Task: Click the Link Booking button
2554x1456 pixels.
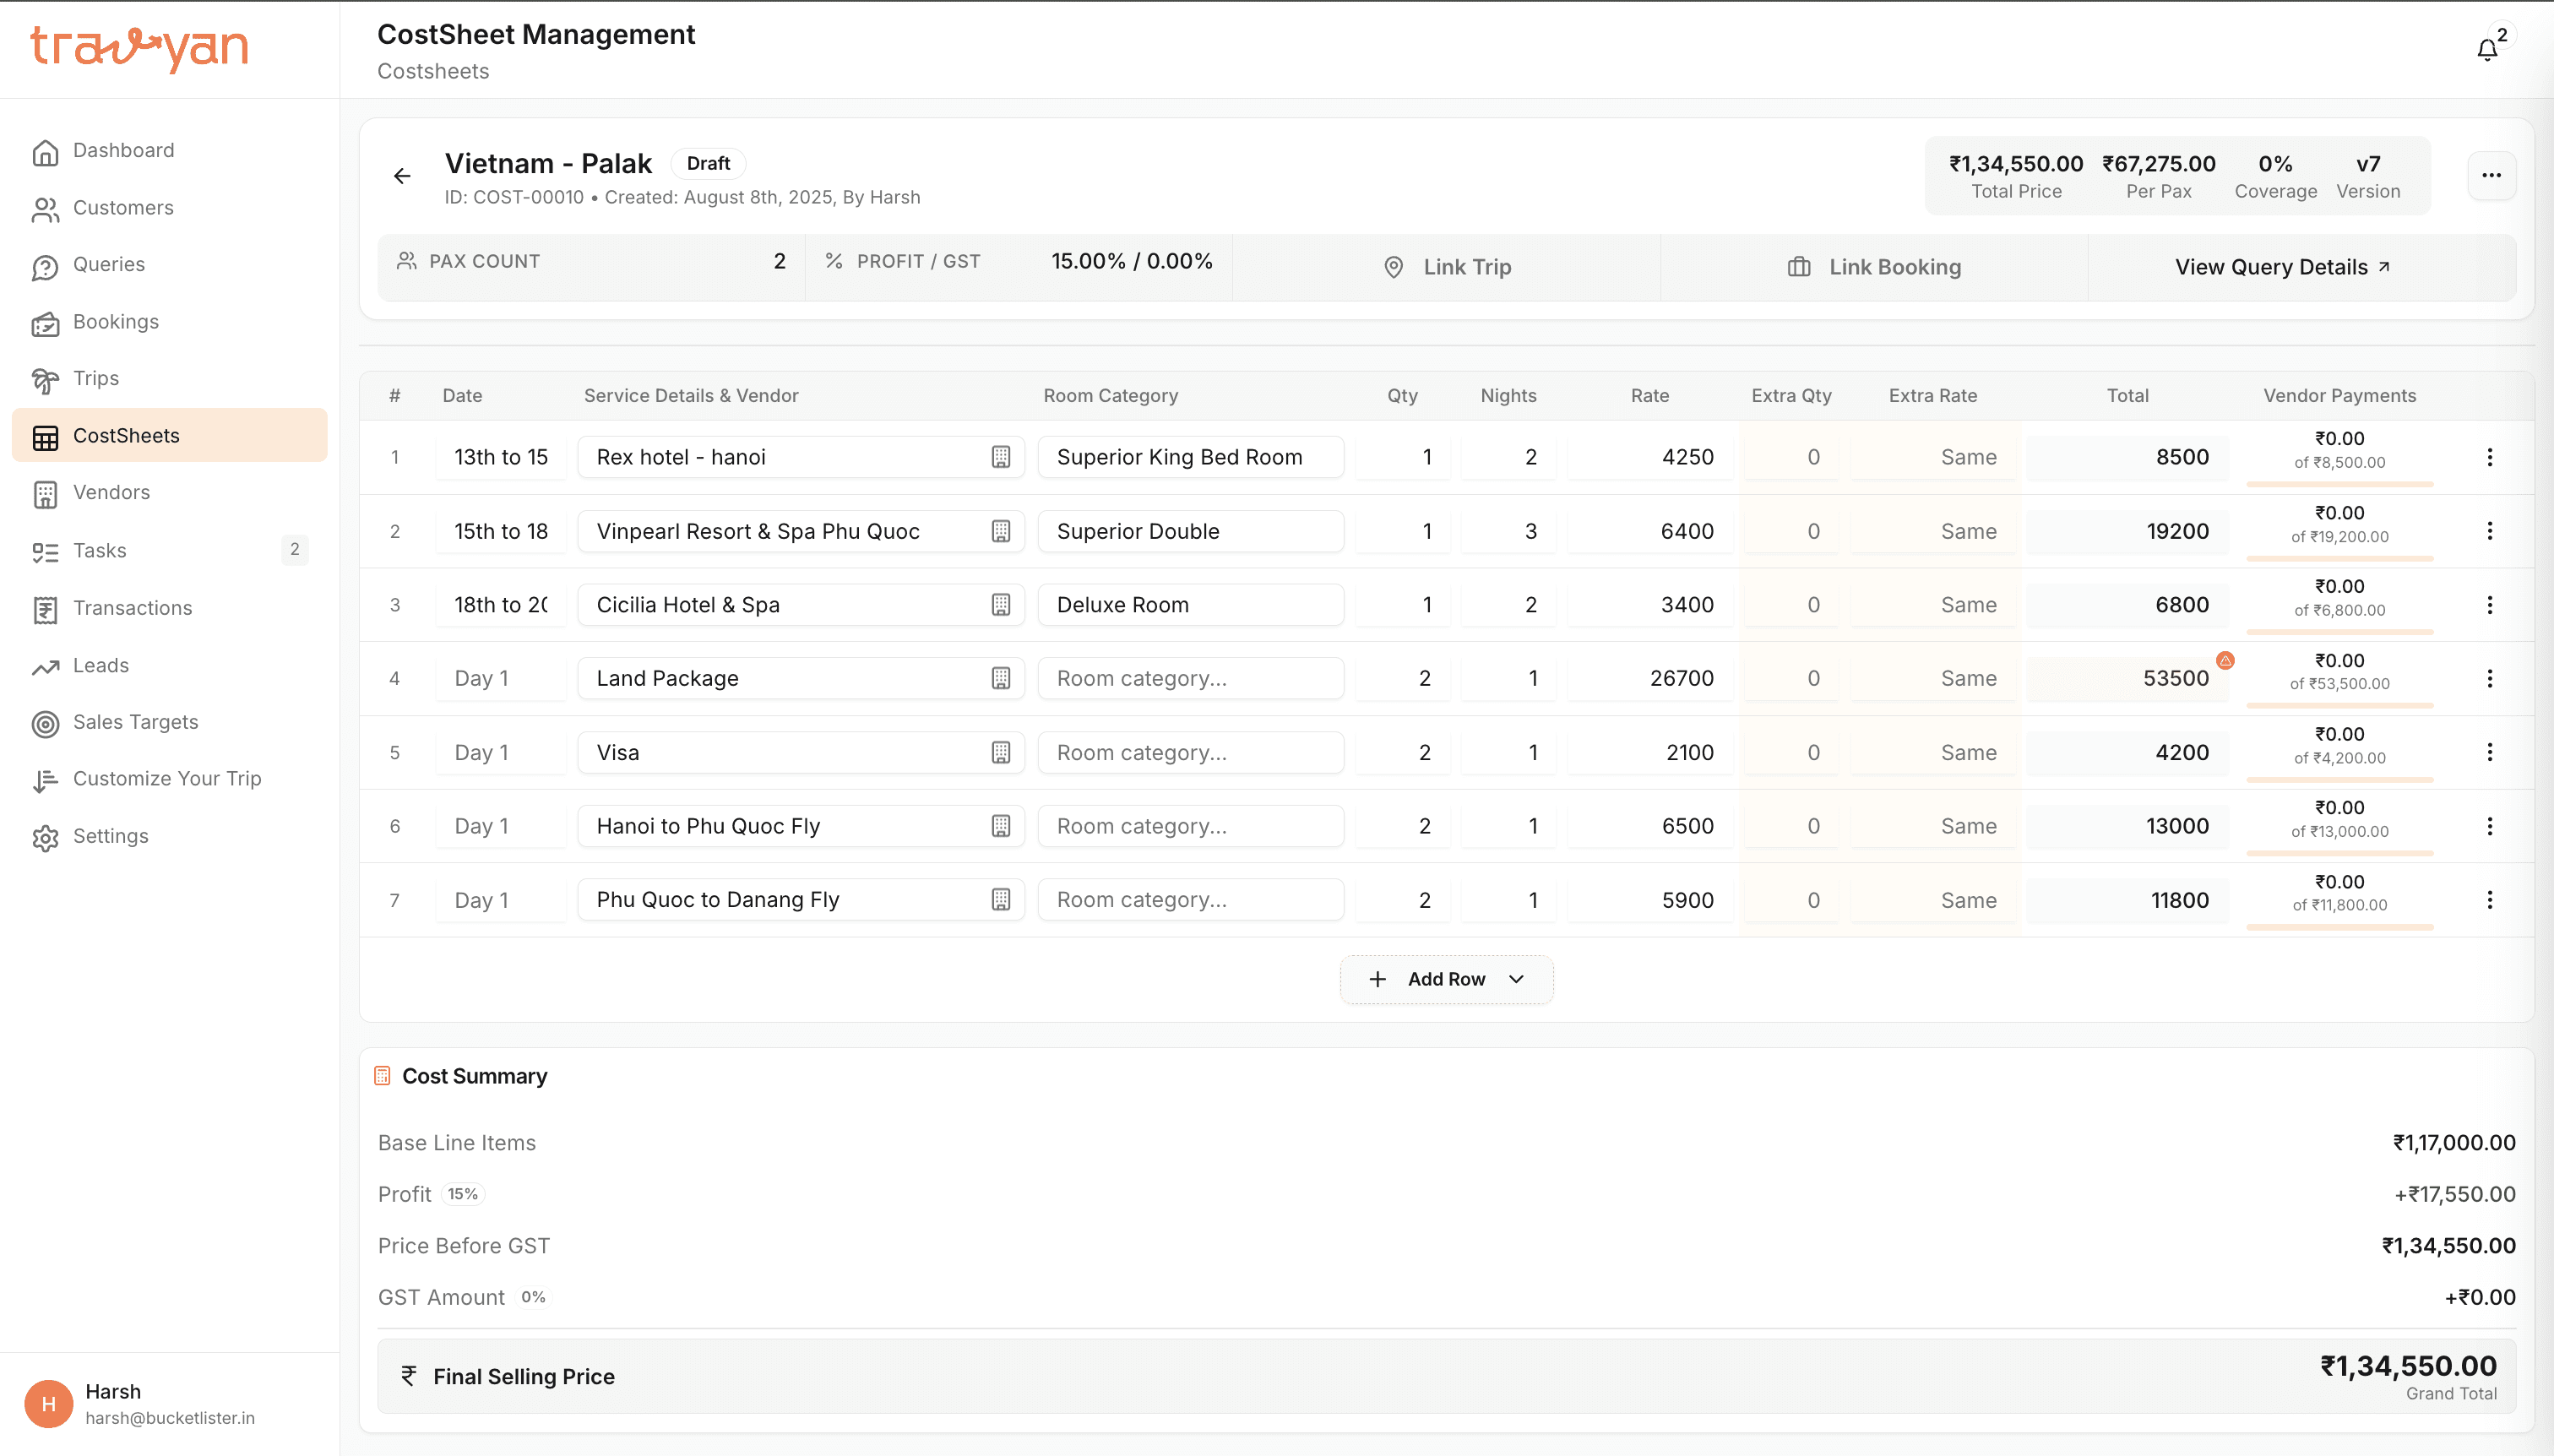Action: point(1874,267)
